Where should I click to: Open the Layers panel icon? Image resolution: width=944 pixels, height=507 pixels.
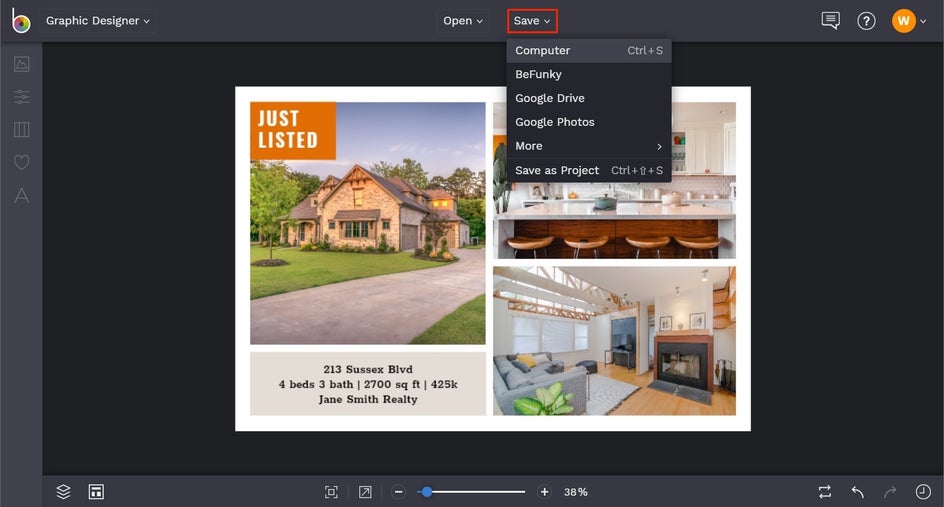[63, 492]
